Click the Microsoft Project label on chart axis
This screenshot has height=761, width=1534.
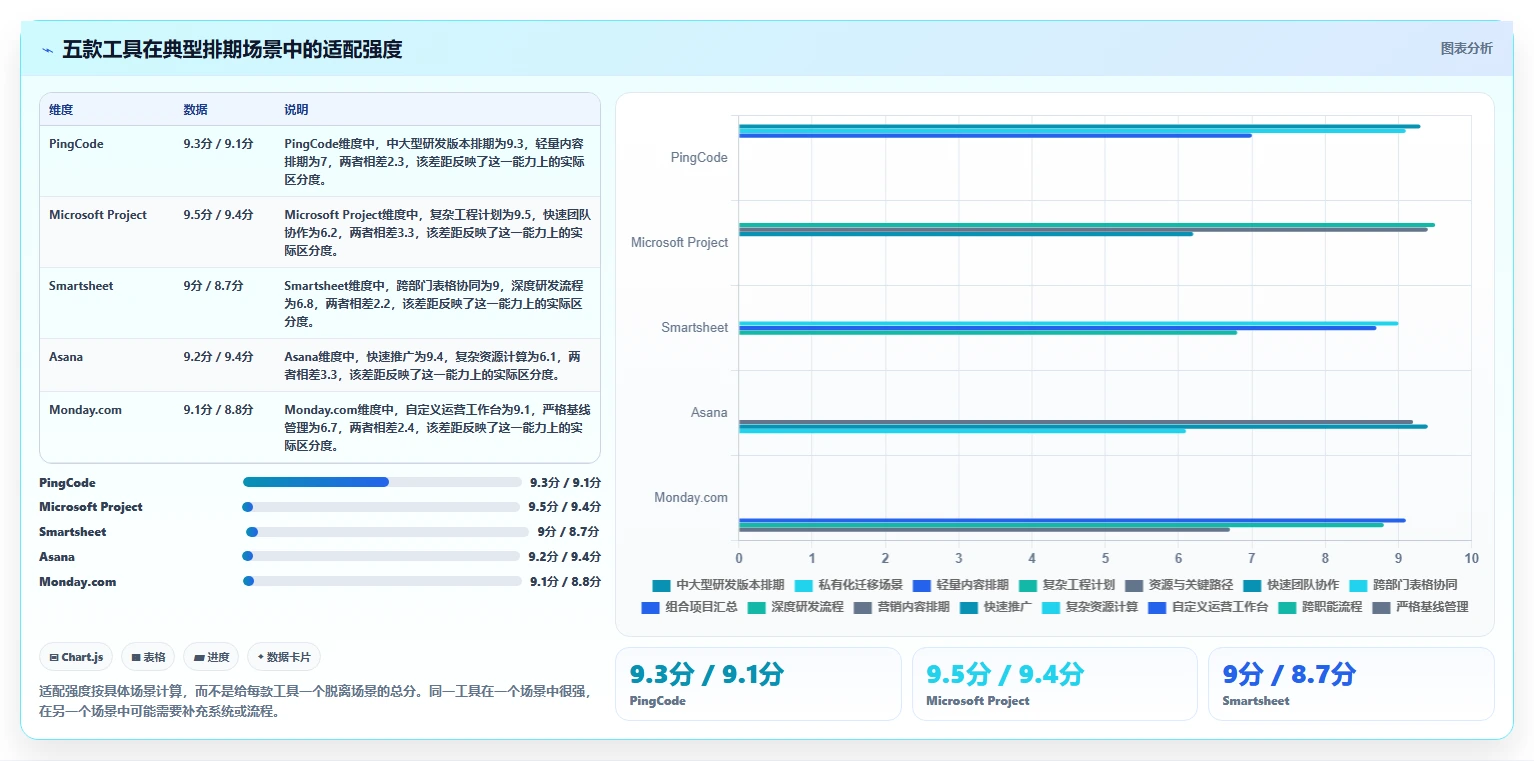[x=679, y=243]
